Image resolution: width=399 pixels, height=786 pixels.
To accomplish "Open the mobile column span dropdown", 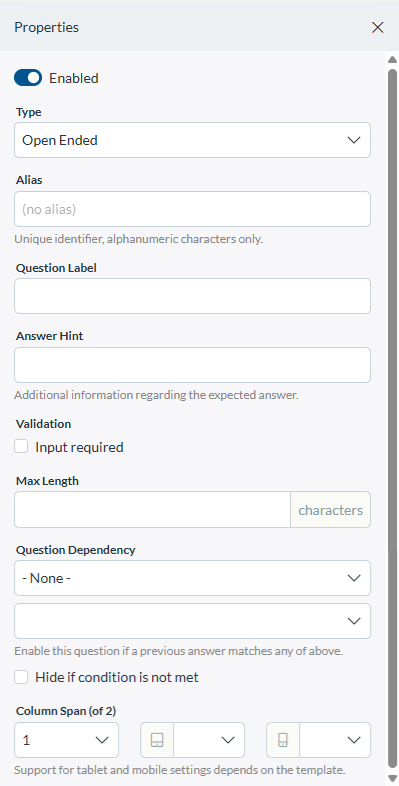I will pyautogui.click(x=335, y=740).
